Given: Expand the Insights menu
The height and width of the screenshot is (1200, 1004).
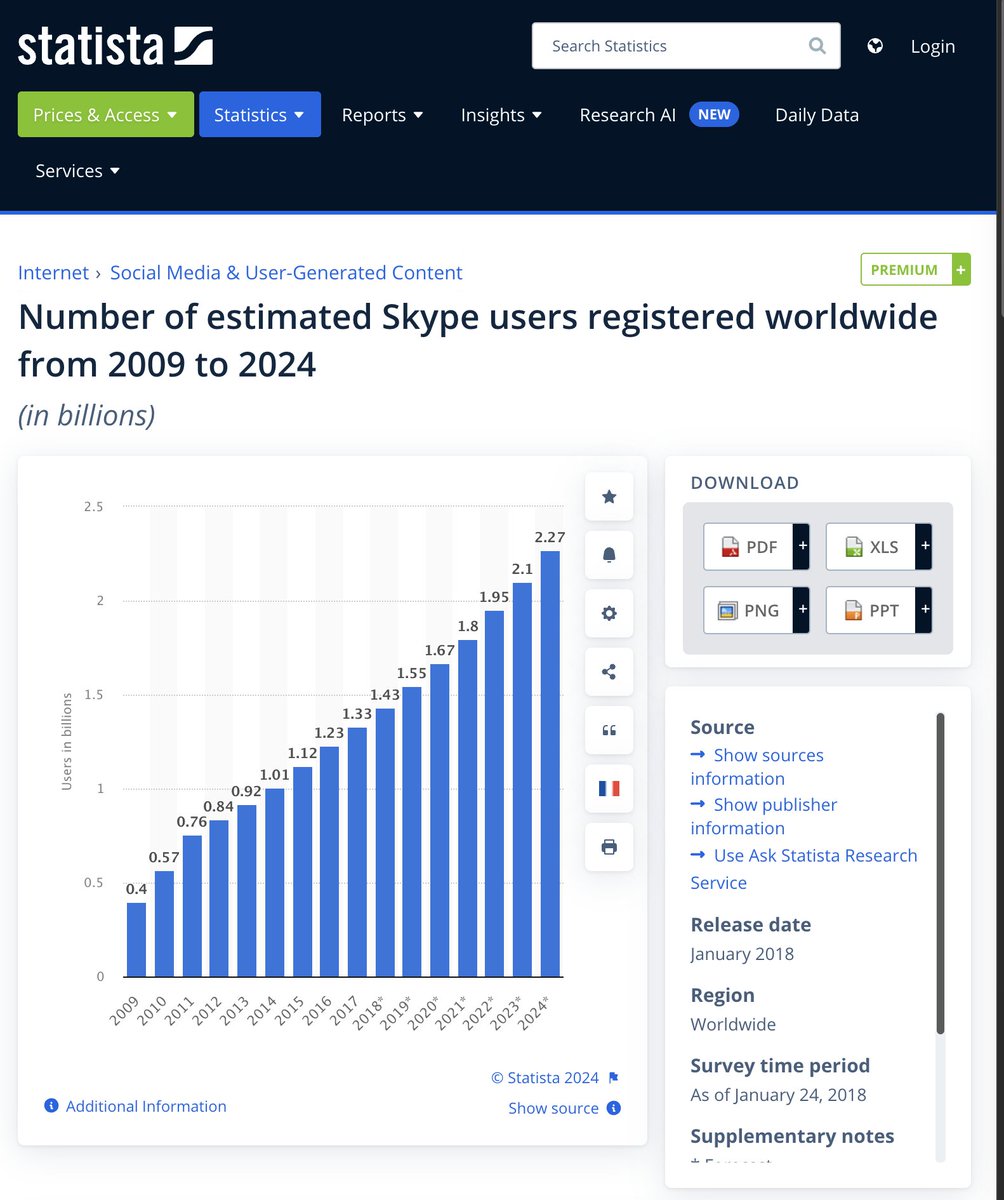Looking at the screenshot, I should [x=502, y=115].
